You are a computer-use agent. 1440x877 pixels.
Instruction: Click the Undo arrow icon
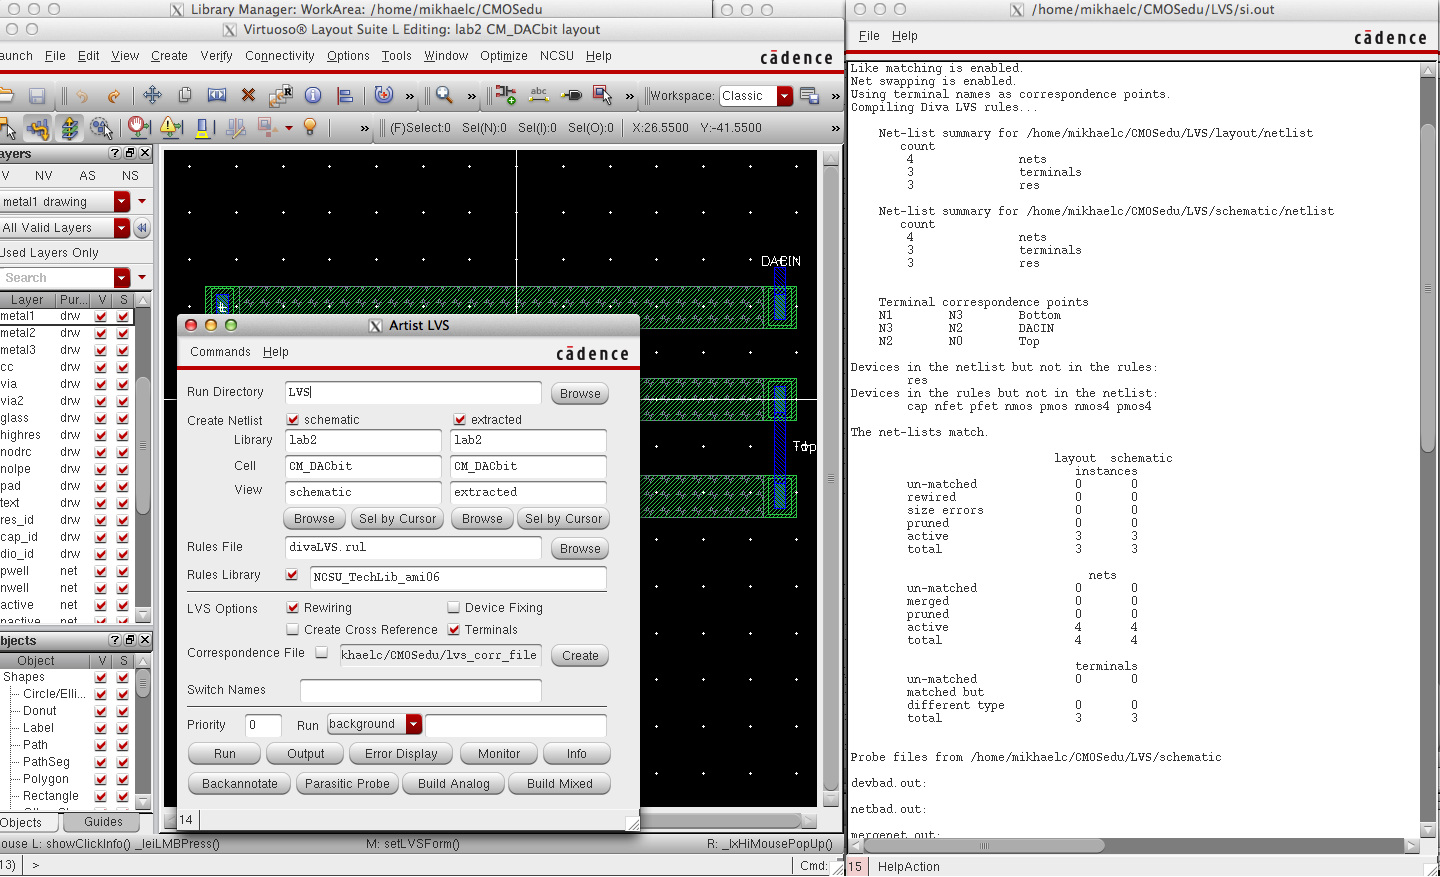[82, 96]
